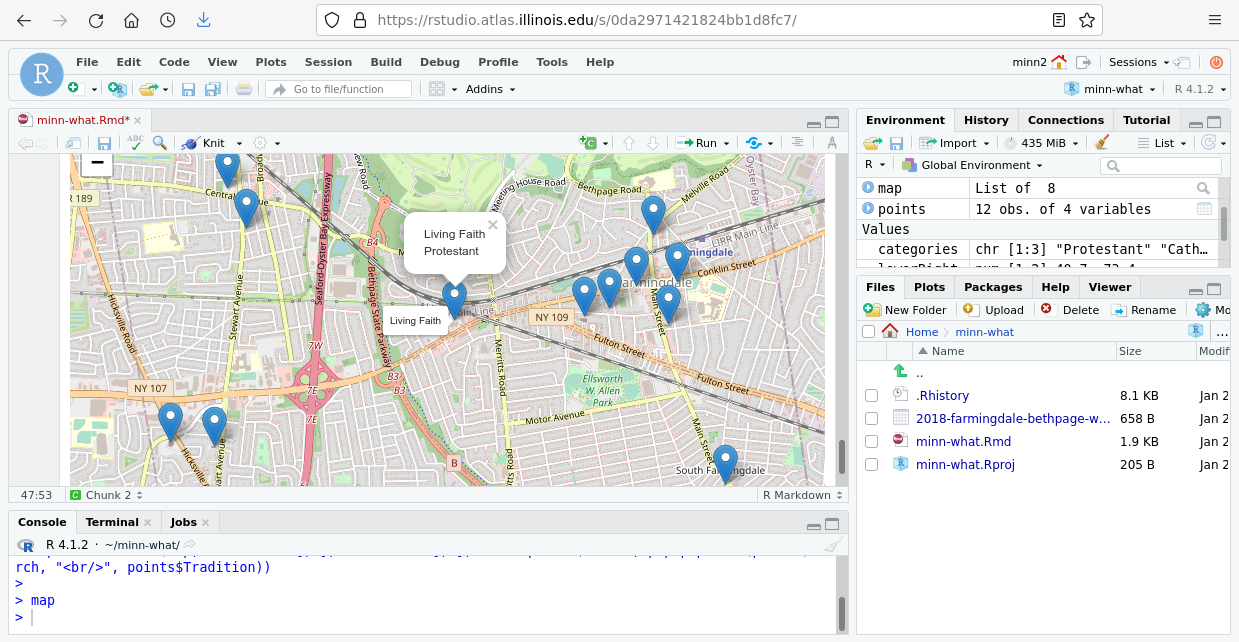Click the Go to file/function field
1239x642 pixels.
pyautogui.click(x=340, y=89)
